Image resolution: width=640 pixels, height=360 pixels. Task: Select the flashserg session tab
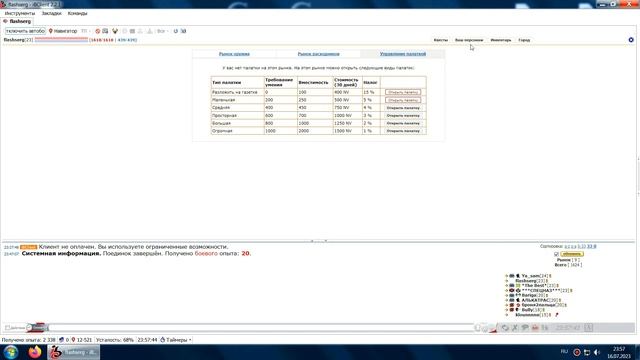tap(18, 21)
